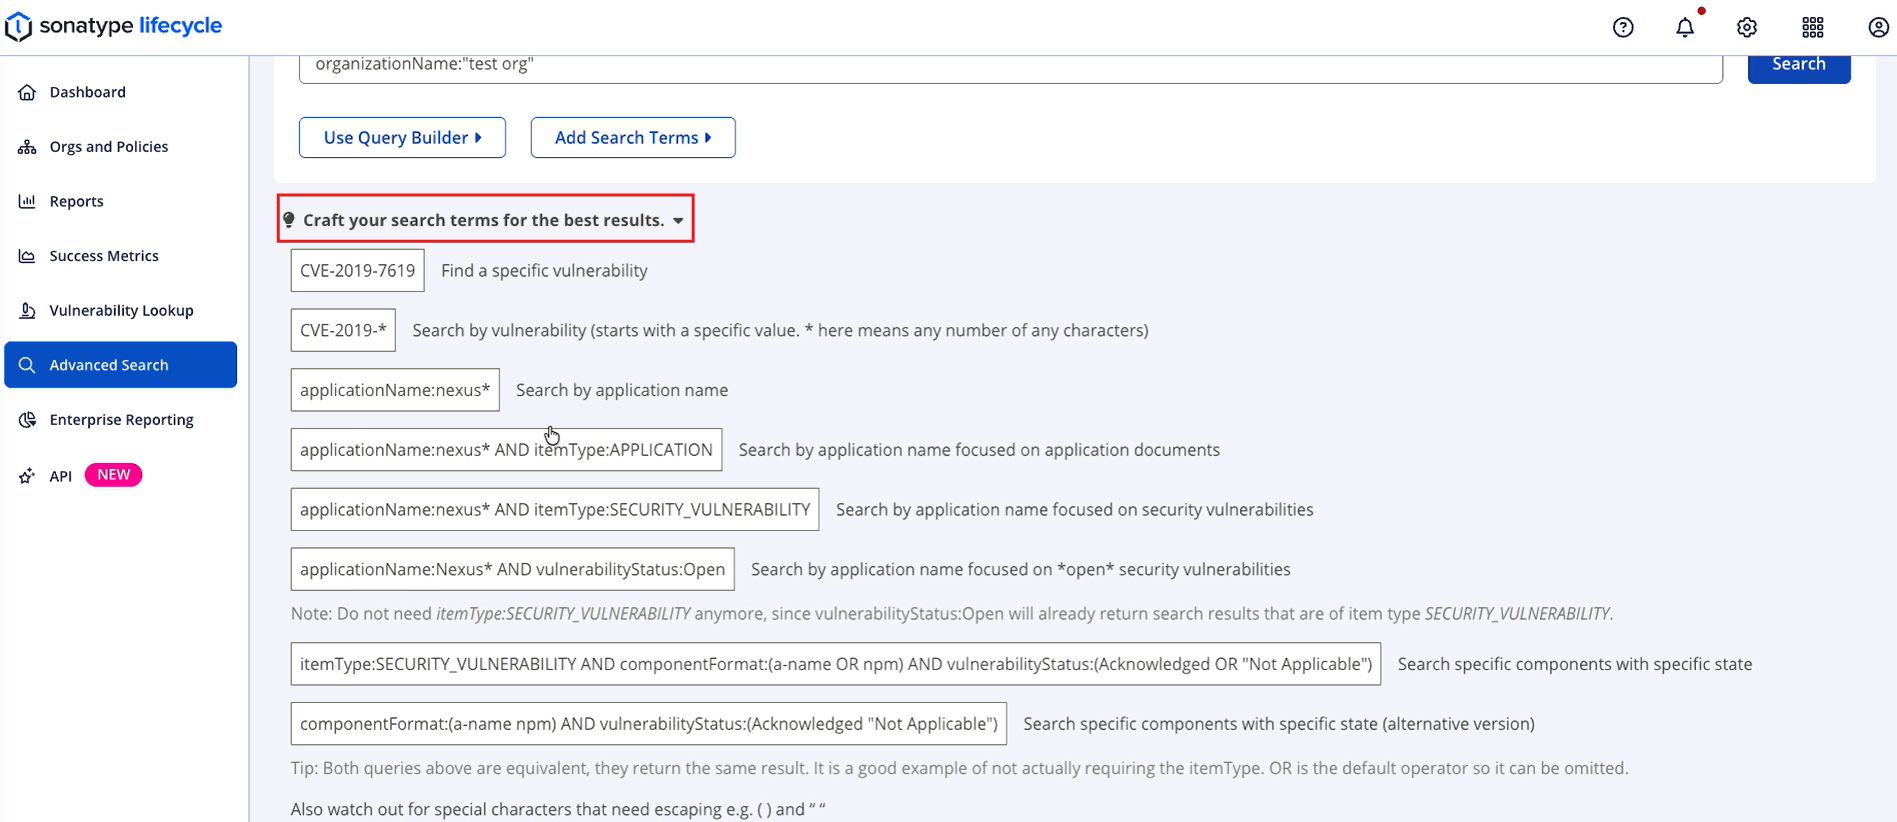Open Success Metrics from the sidebar
This screenshot has height=822, width=1897.
pos(104,256)
